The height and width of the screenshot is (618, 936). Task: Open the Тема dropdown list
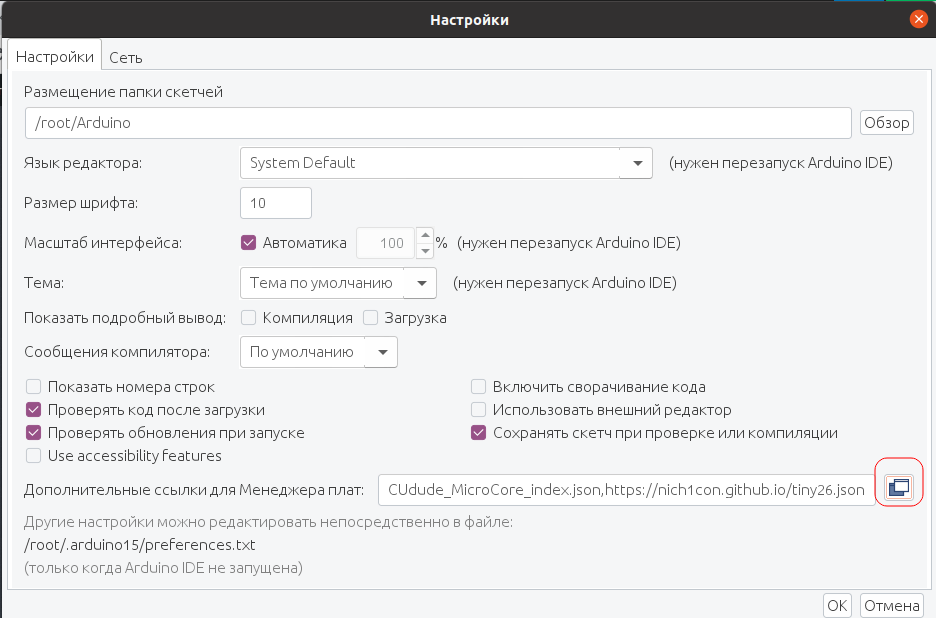420,283
